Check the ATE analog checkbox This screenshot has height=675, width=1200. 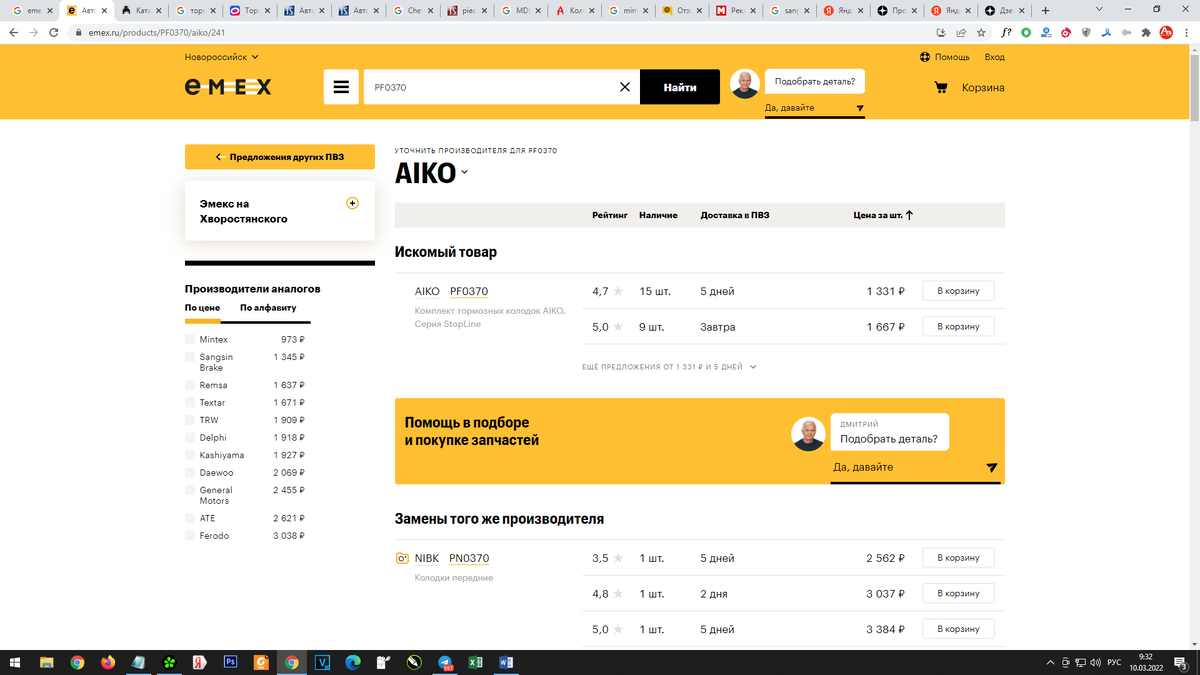pyautogui.click(x=190, y=518)
